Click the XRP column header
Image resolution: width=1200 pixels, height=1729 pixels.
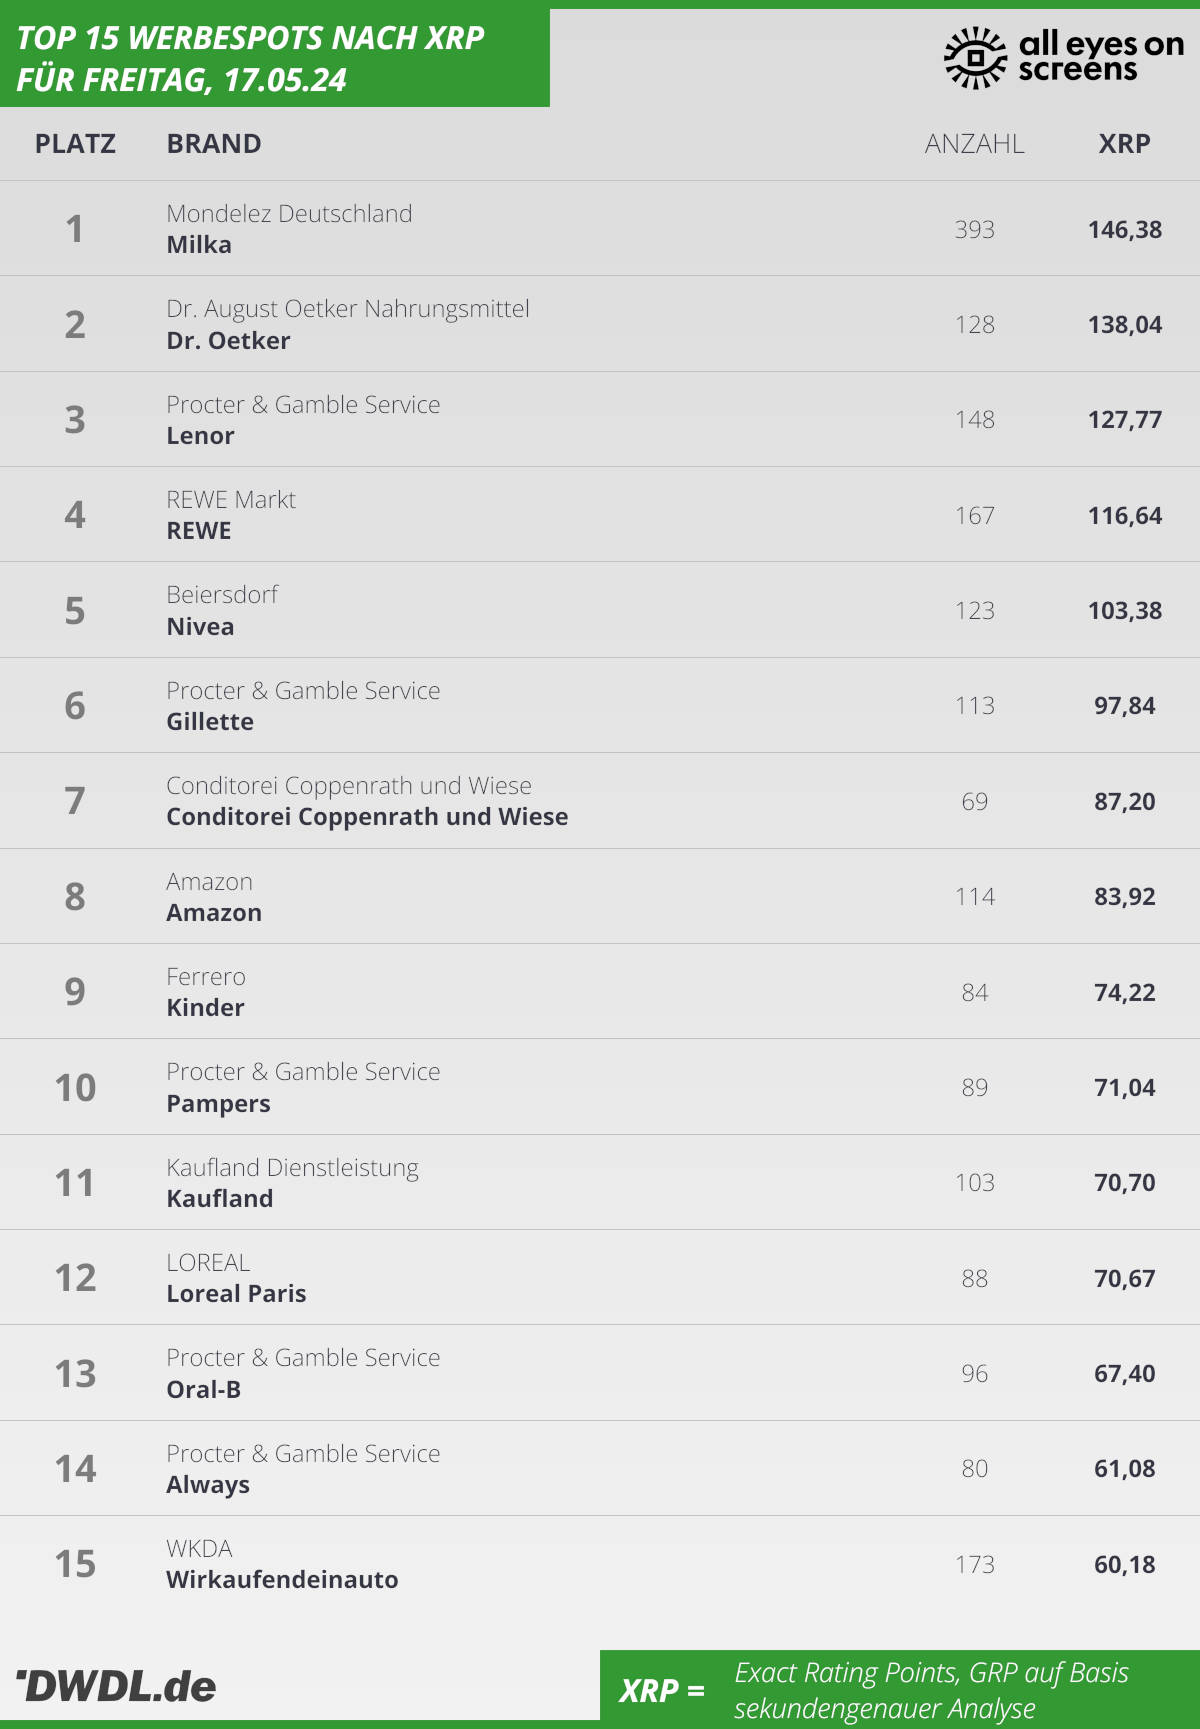pos(1124,144)
